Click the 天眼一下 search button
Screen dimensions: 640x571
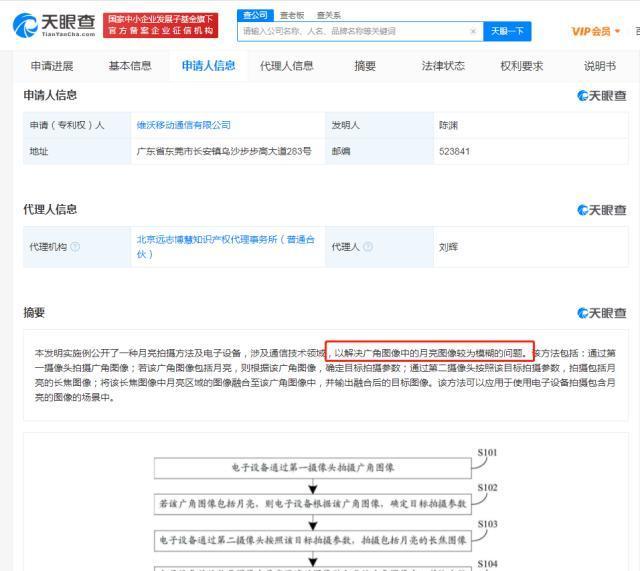(x=507, y=31)
